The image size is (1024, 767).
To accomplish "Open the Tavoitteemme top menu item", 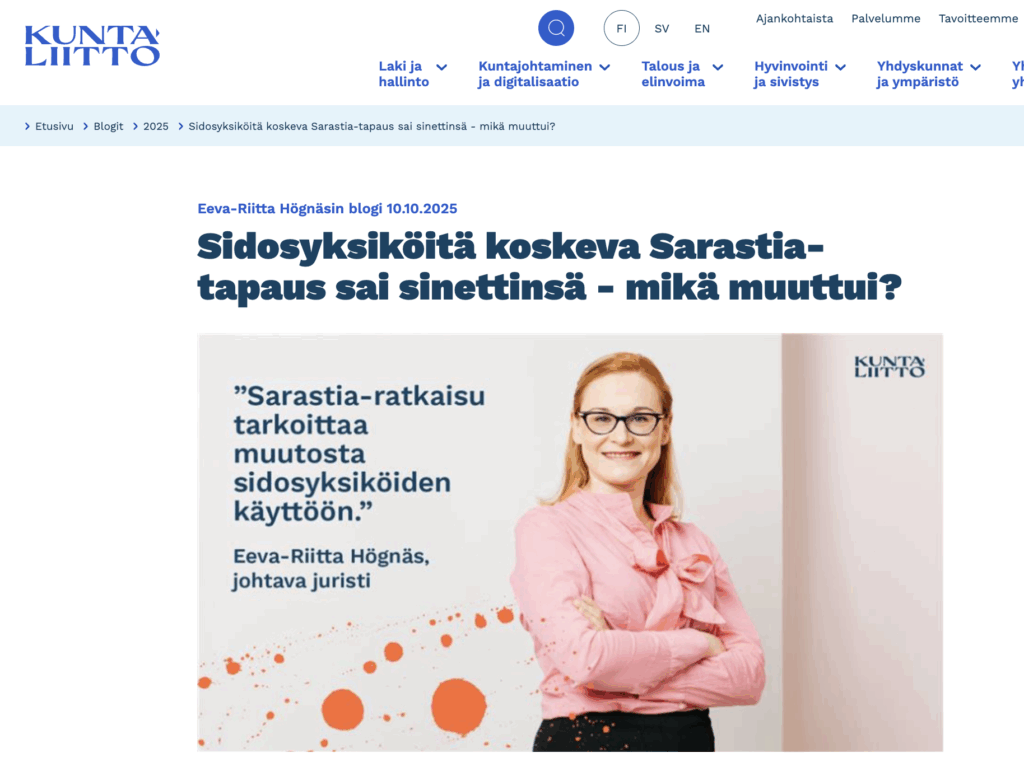I will [978, 18].
